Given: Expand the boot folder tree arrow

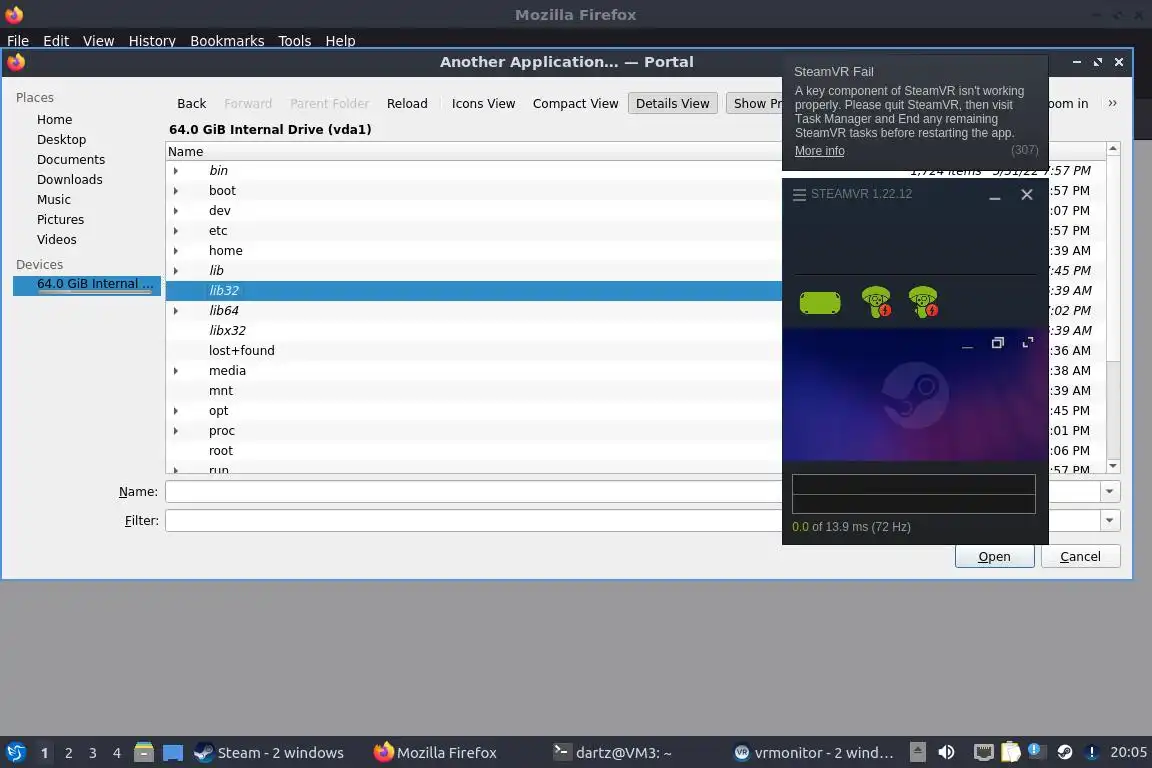Looking at the screenshot, I should point(176,190).
